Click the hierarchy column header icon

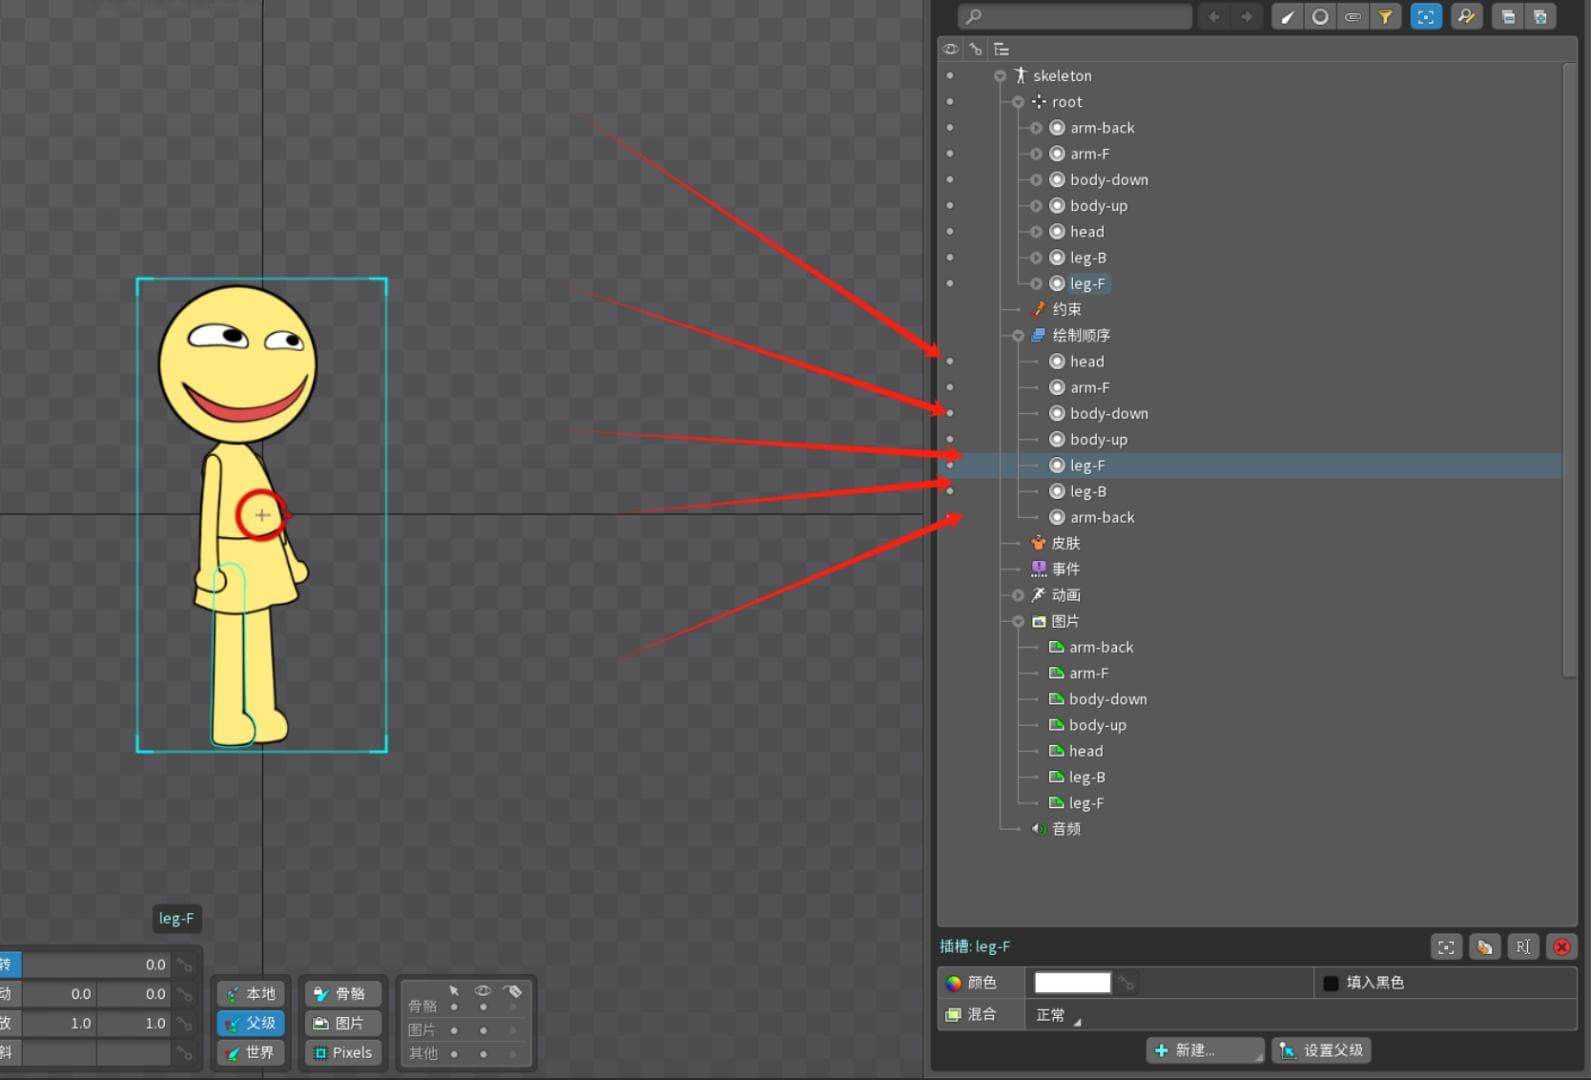pyautogui.click(x=1001, y=49)
